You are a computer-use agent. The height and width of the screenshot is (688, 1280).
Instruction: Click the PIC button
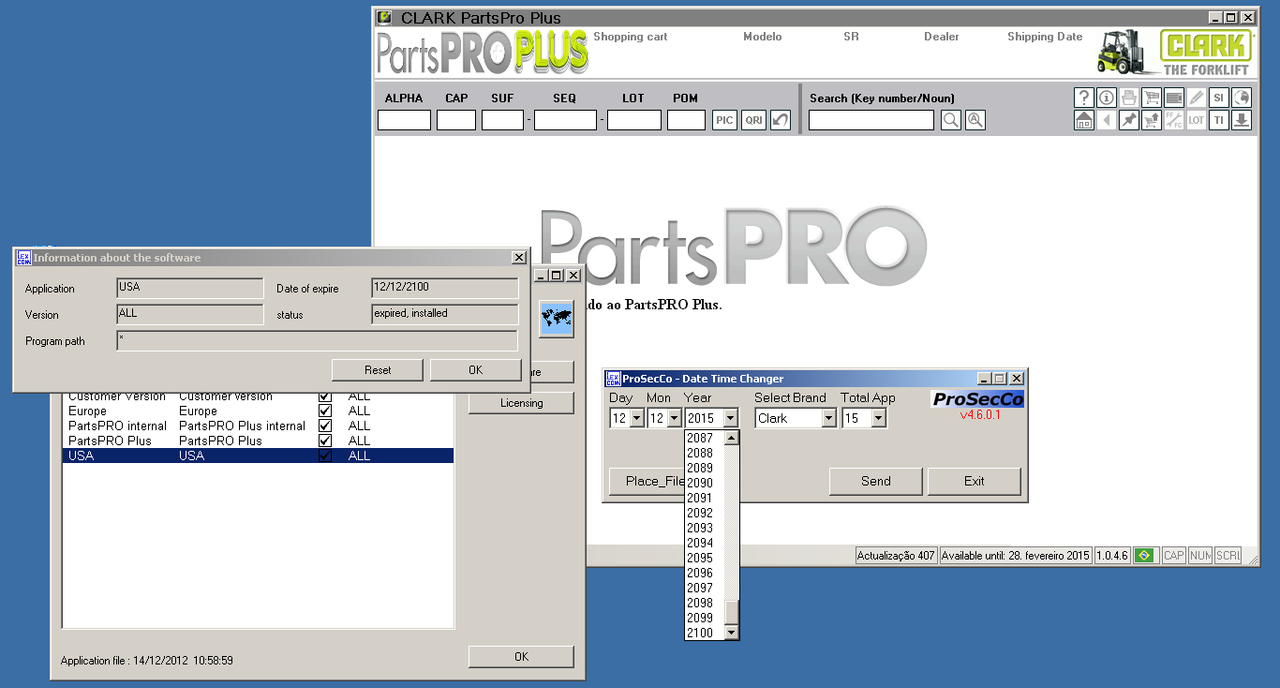(x=724, y=121)
